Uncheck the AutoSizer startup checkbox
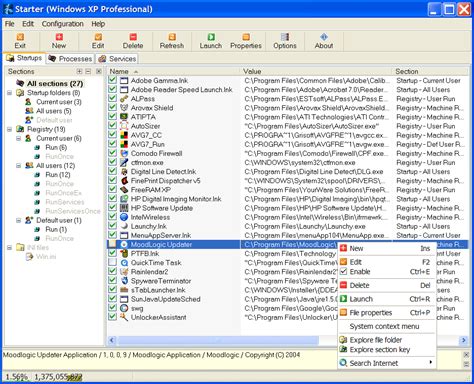The height and width of the screenshot is (384, 474). click(112, 126)
